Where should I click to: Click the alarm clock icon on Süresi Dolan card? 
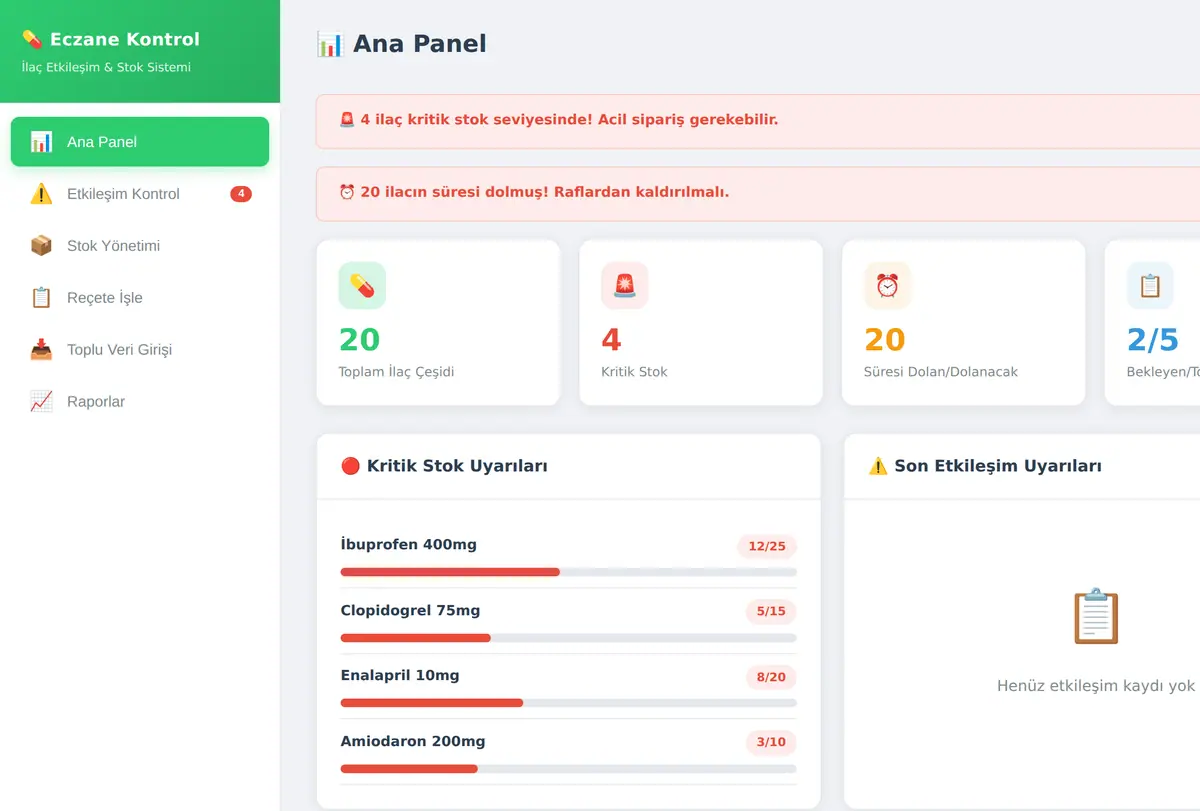coord(888,286)
